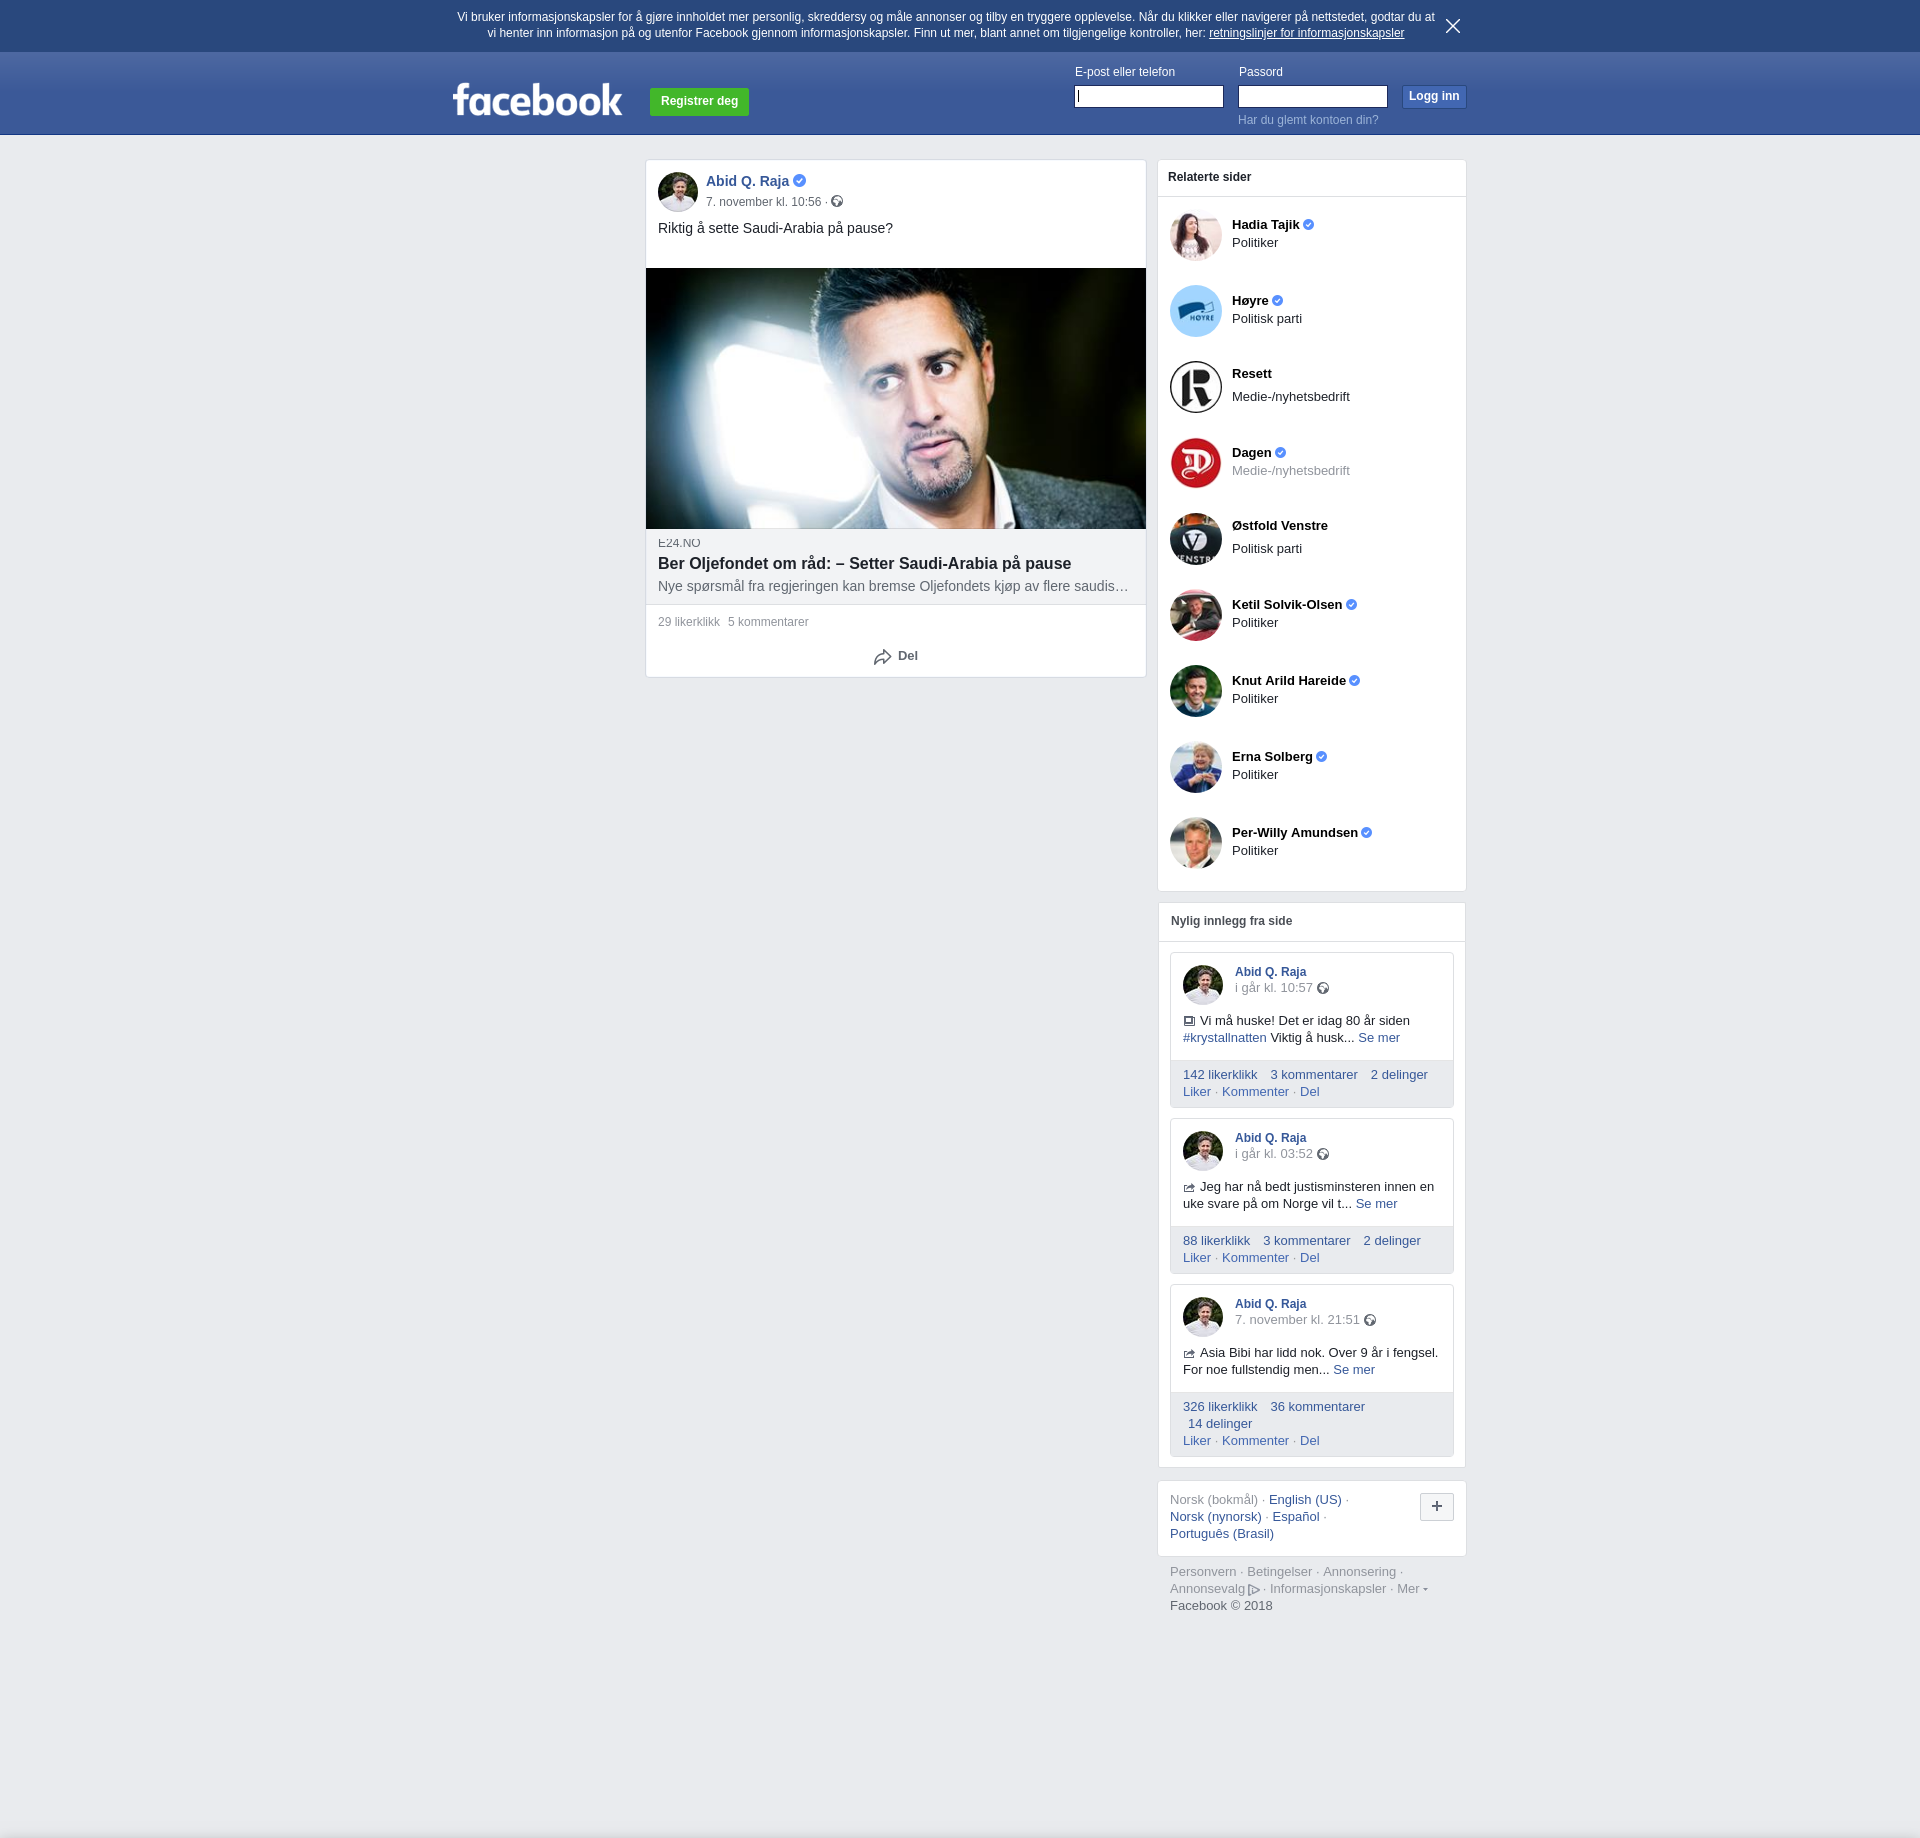Click the verified badge beside Abid Q. Raja
Image resolution: width=1920 pixels, height=1838 pixels.
pos(800,181)
